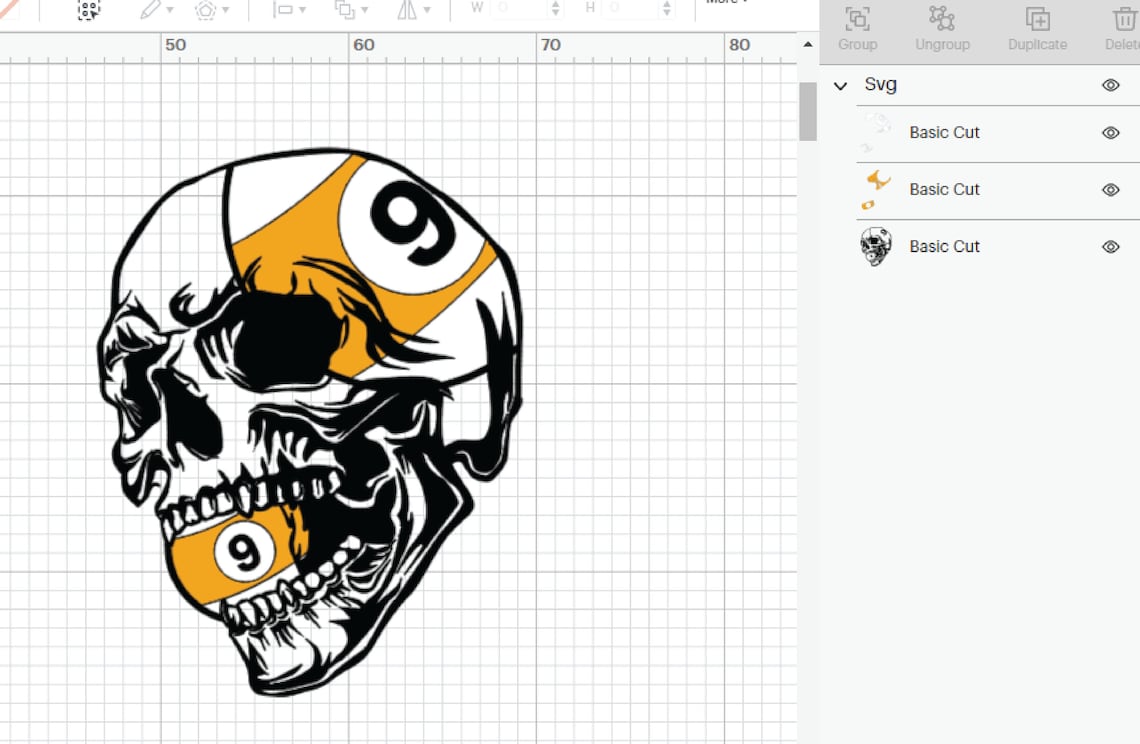The width and height of the screenshot is (1140, 744).
Task: Open the Edit pencil tool
Action: (150, 8)
